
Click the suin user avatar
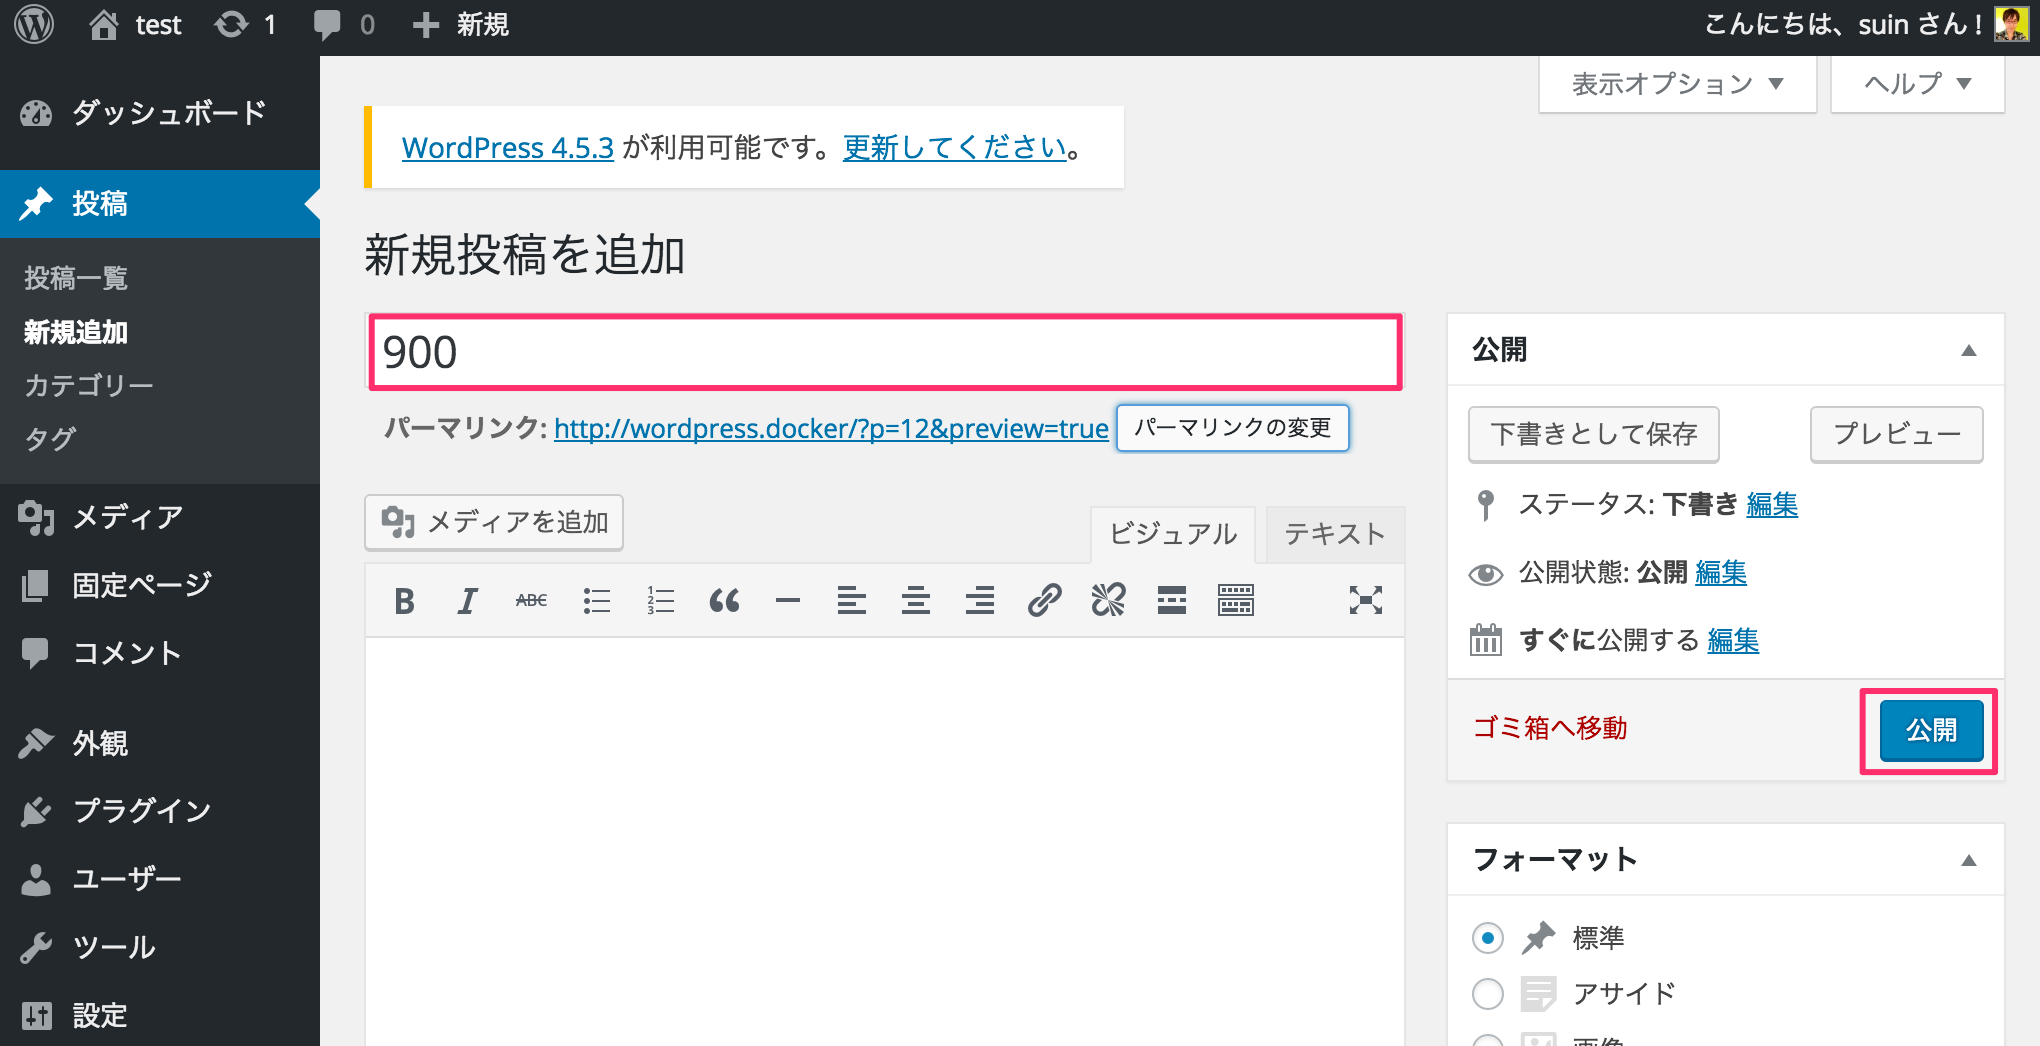[2011, 24]
